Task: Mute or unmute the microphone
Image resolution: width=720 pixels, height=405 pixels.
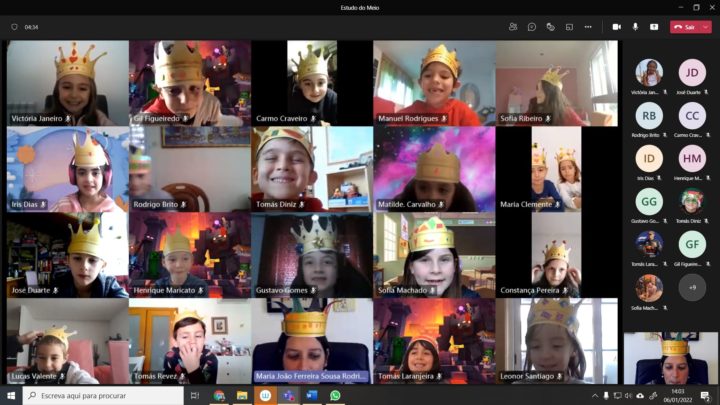Action: (x=635, y=27)
